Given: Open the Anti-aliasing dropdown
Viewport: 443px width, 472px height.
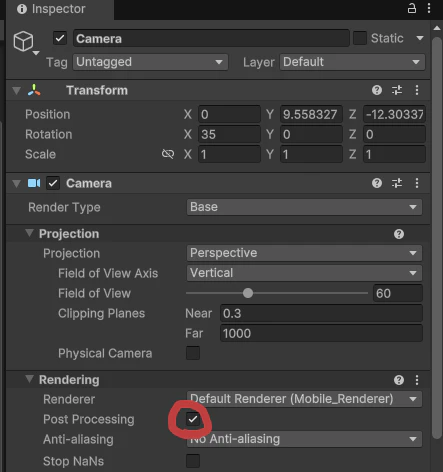Looking at the screenshot, I should pos(304,439).
